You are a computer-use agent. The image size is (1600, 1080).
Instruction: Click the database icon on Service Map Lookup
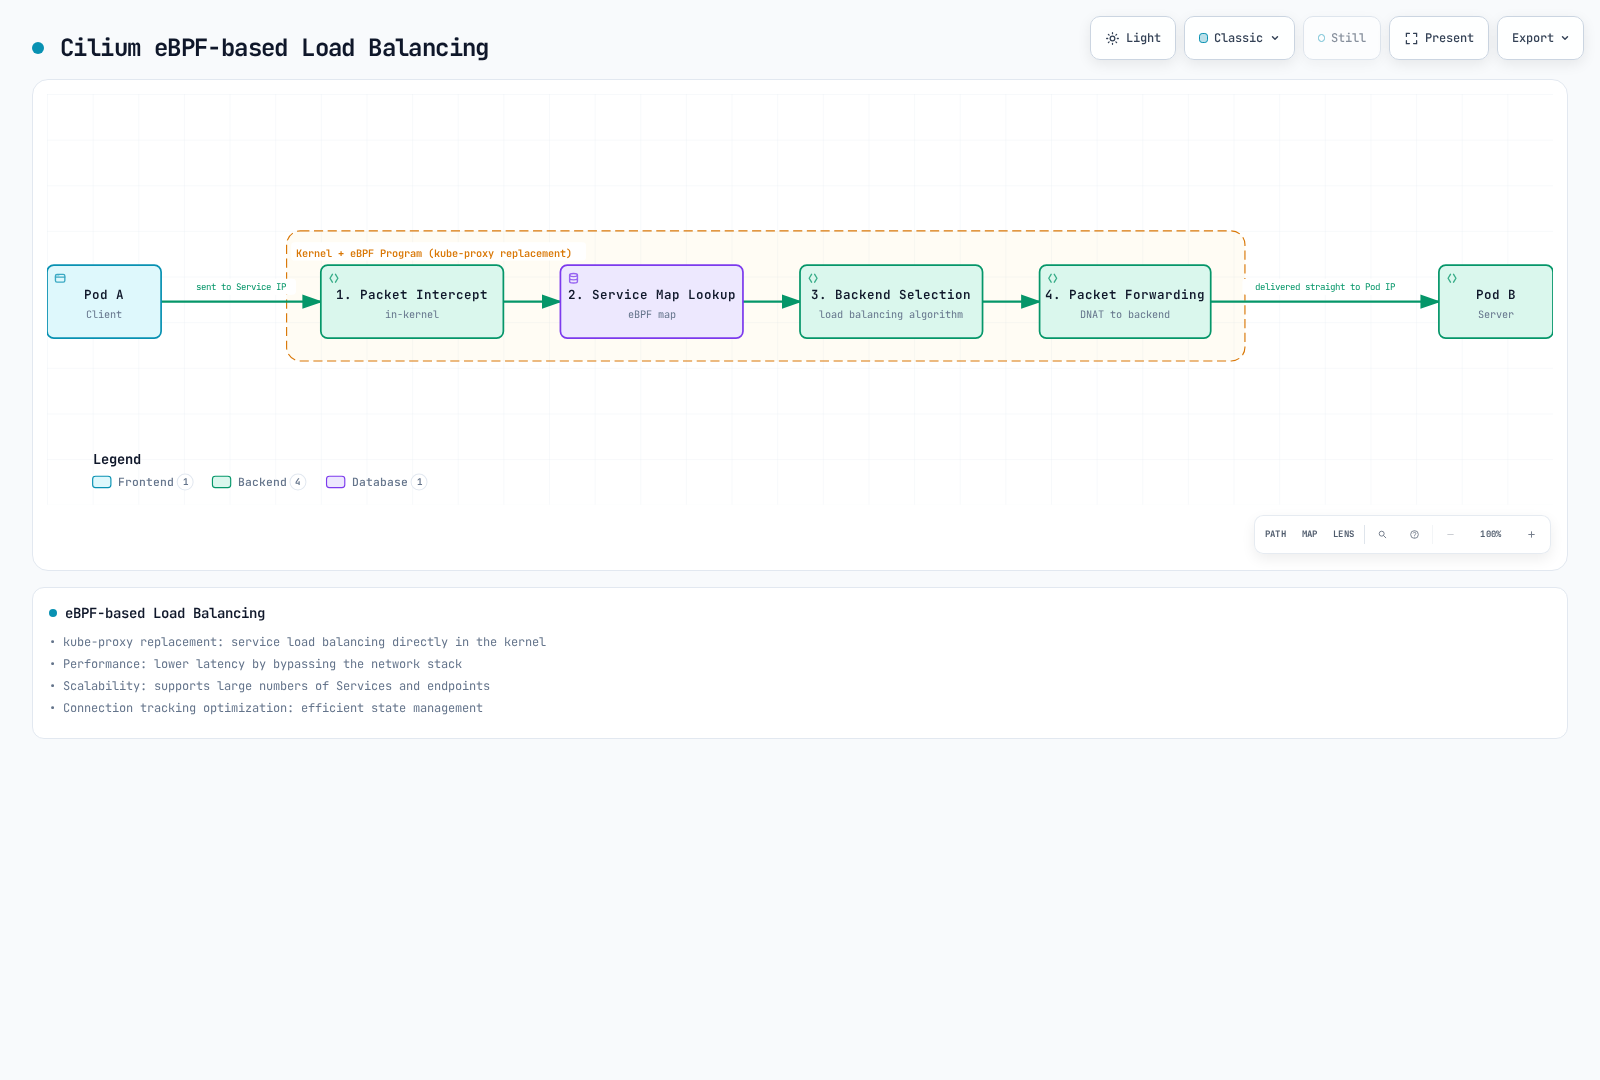tap(574, 278)
